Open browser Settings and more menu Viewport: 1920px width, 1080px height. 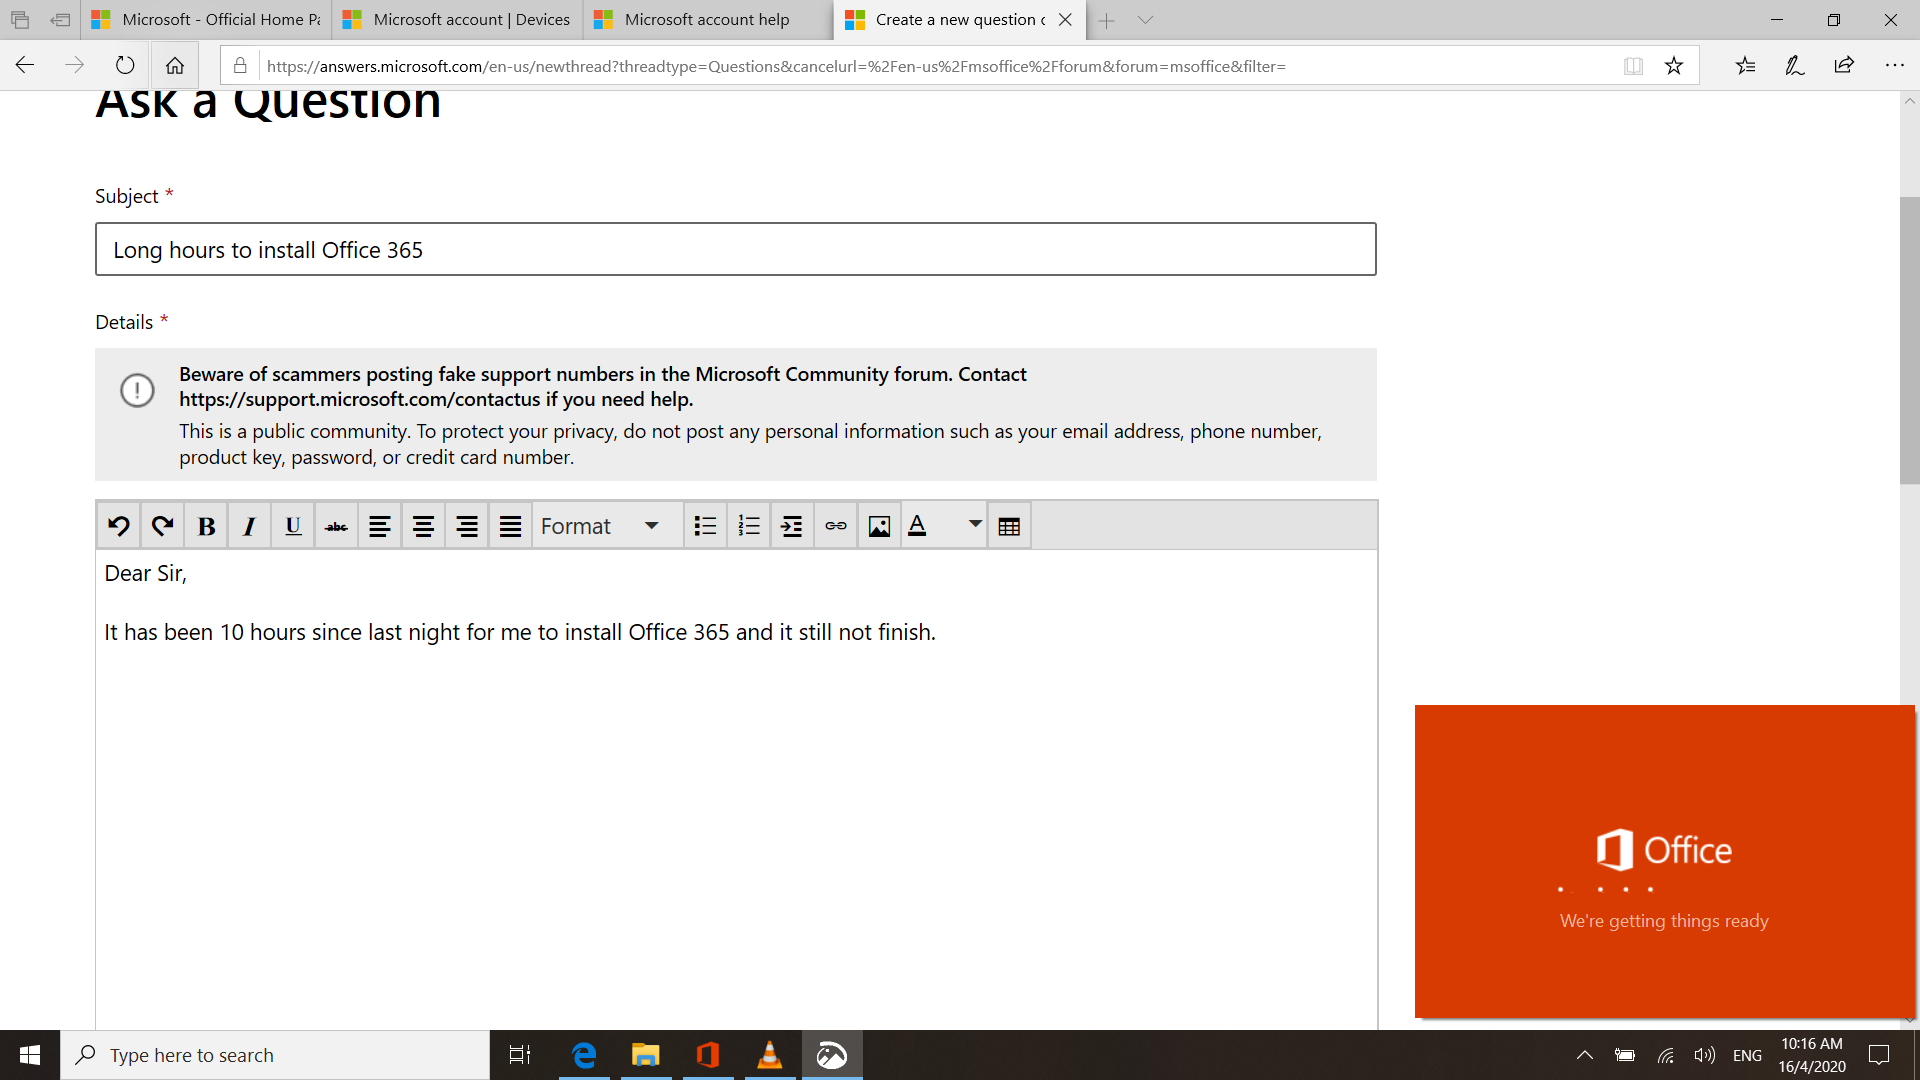coord(1894,65)
